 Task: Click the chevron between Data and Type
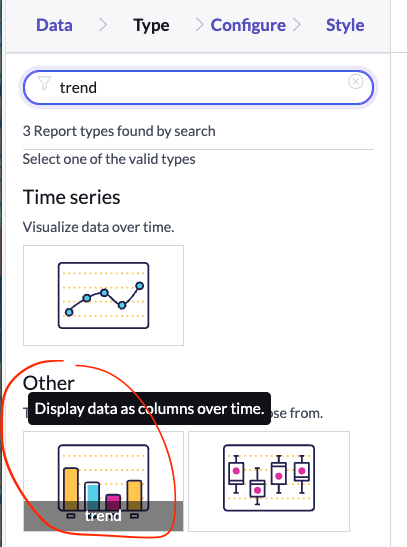tap(103, 25)
